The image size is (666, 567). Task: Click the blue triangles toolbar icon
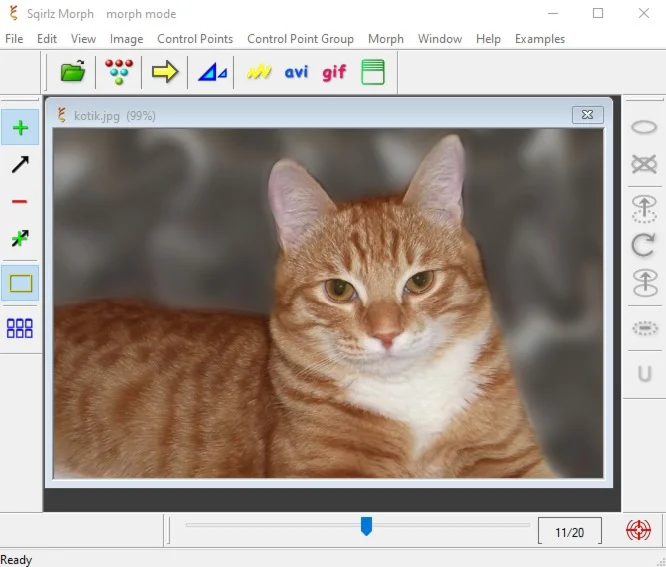click(212, 72)
